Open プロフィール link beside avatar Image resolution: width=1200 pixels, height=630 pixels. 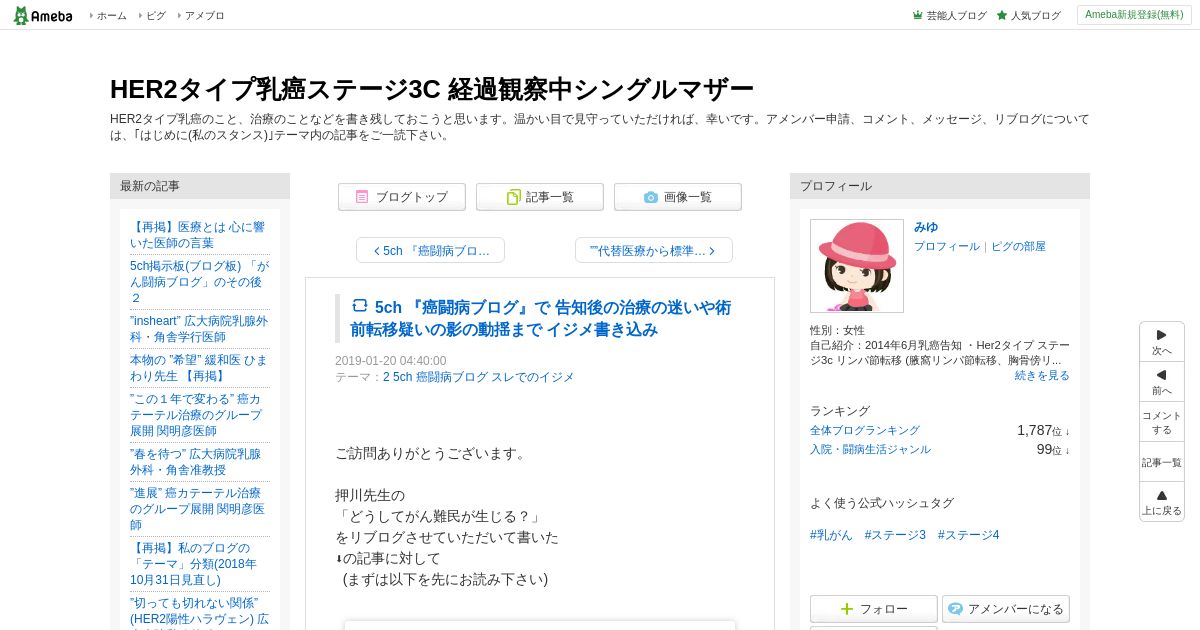[x=946, y=246]
